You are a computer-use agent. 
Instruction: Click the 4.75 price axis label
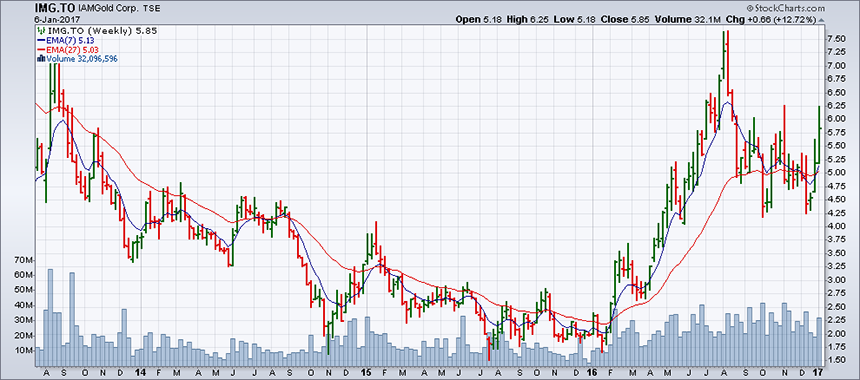pos(837,186)
